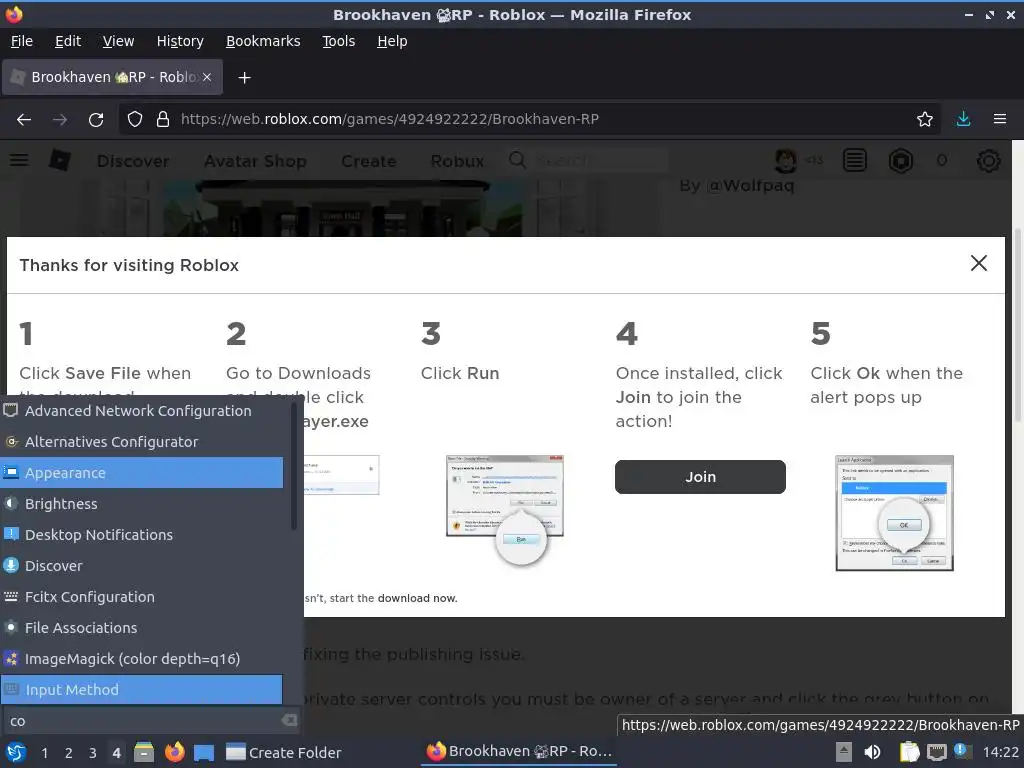This screenshot has height=768, width=1024.
Task: Switch to workspace 3
Action: tap(93, 753)
